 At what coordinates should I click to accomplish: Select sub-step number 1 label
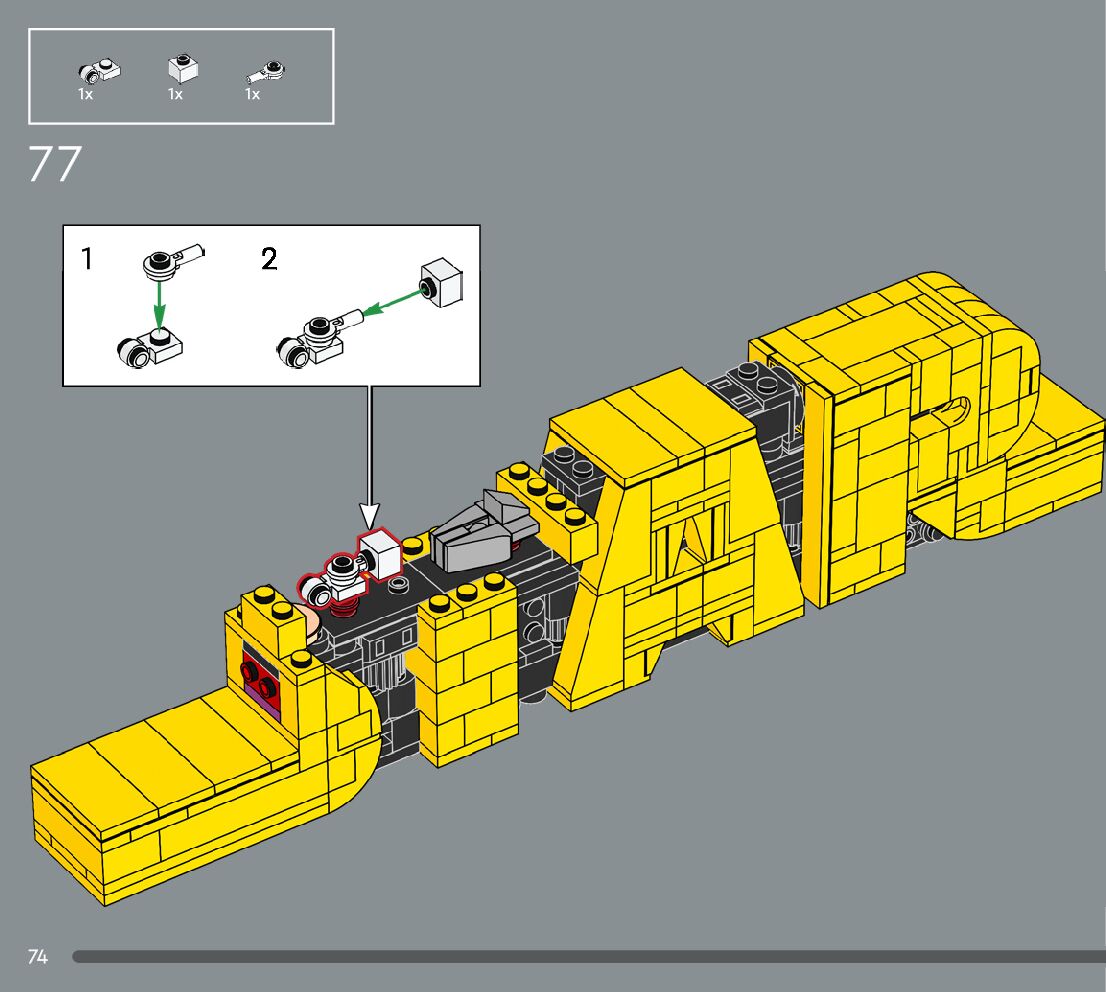[88, 260]
